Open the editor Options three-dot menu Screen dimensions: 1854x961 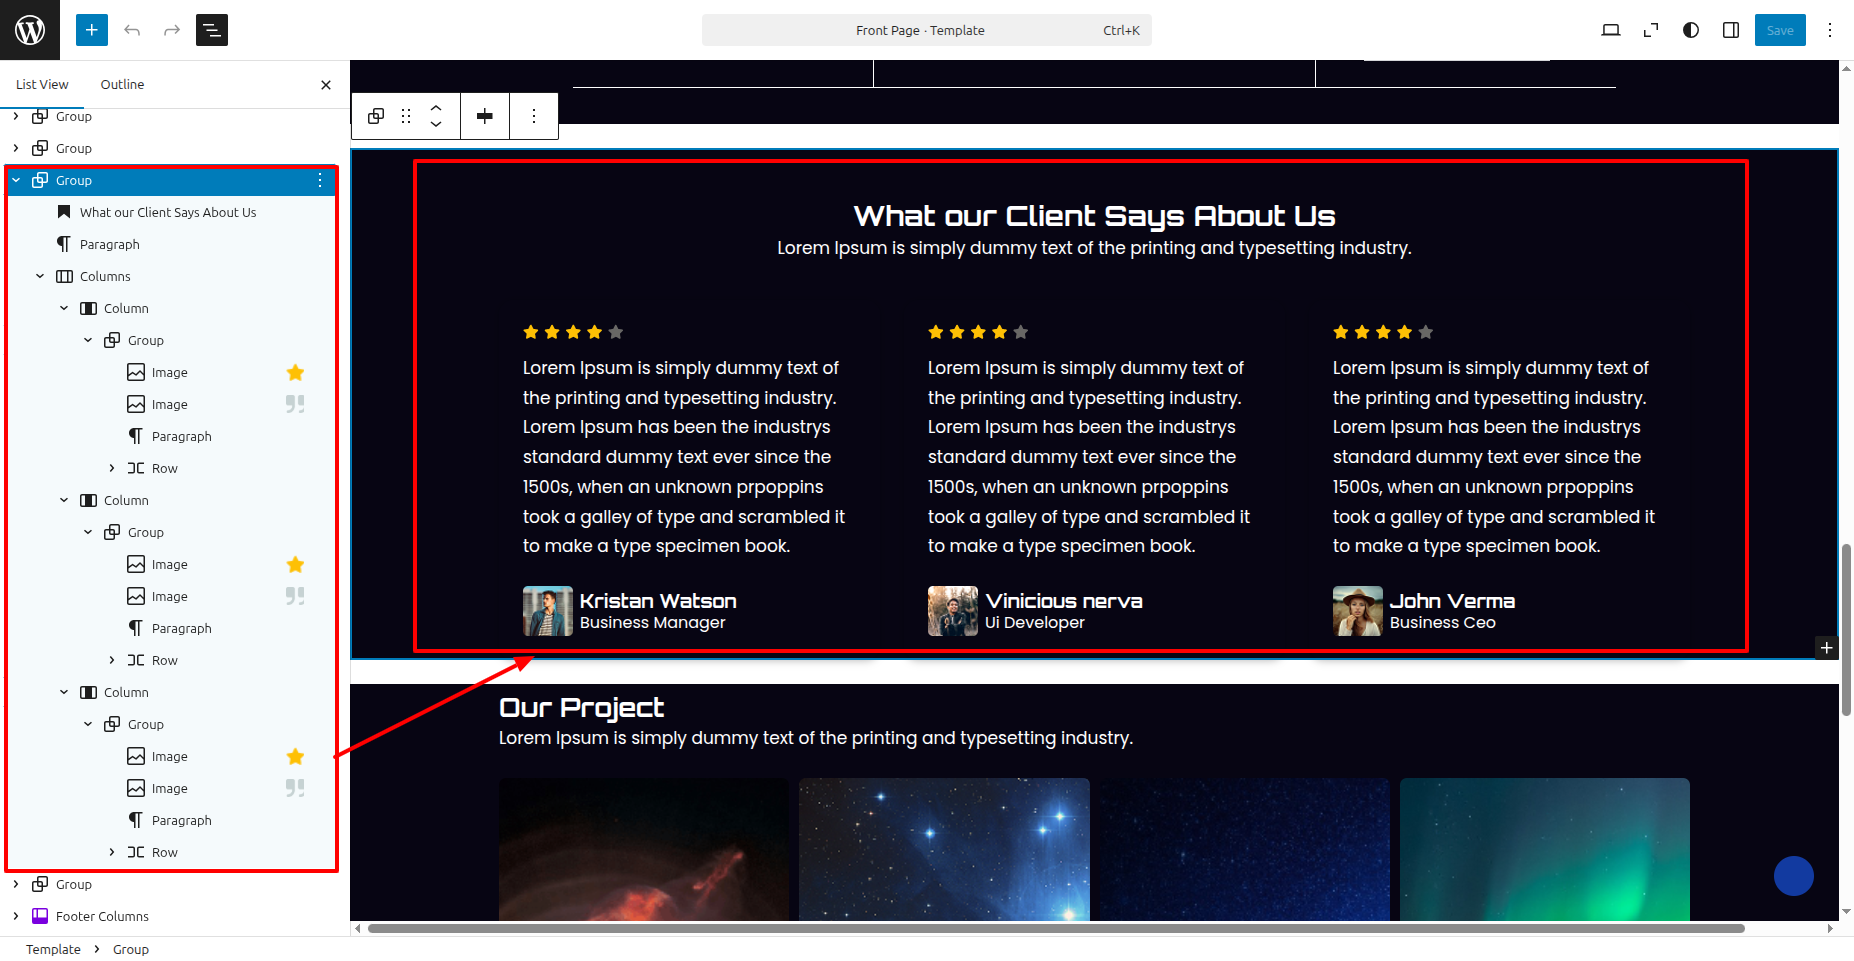click(x=1830, y=30)
